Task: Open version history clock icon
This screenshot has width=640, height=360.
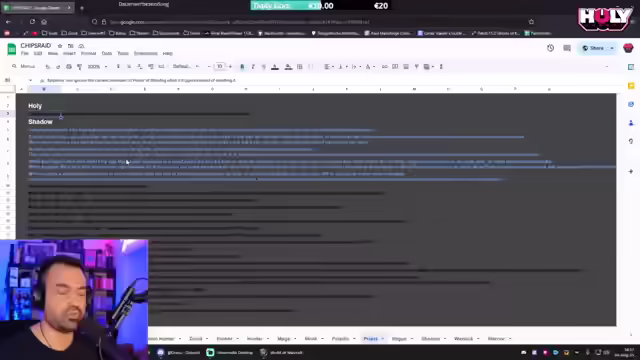Action: click(x=550, y=48)
